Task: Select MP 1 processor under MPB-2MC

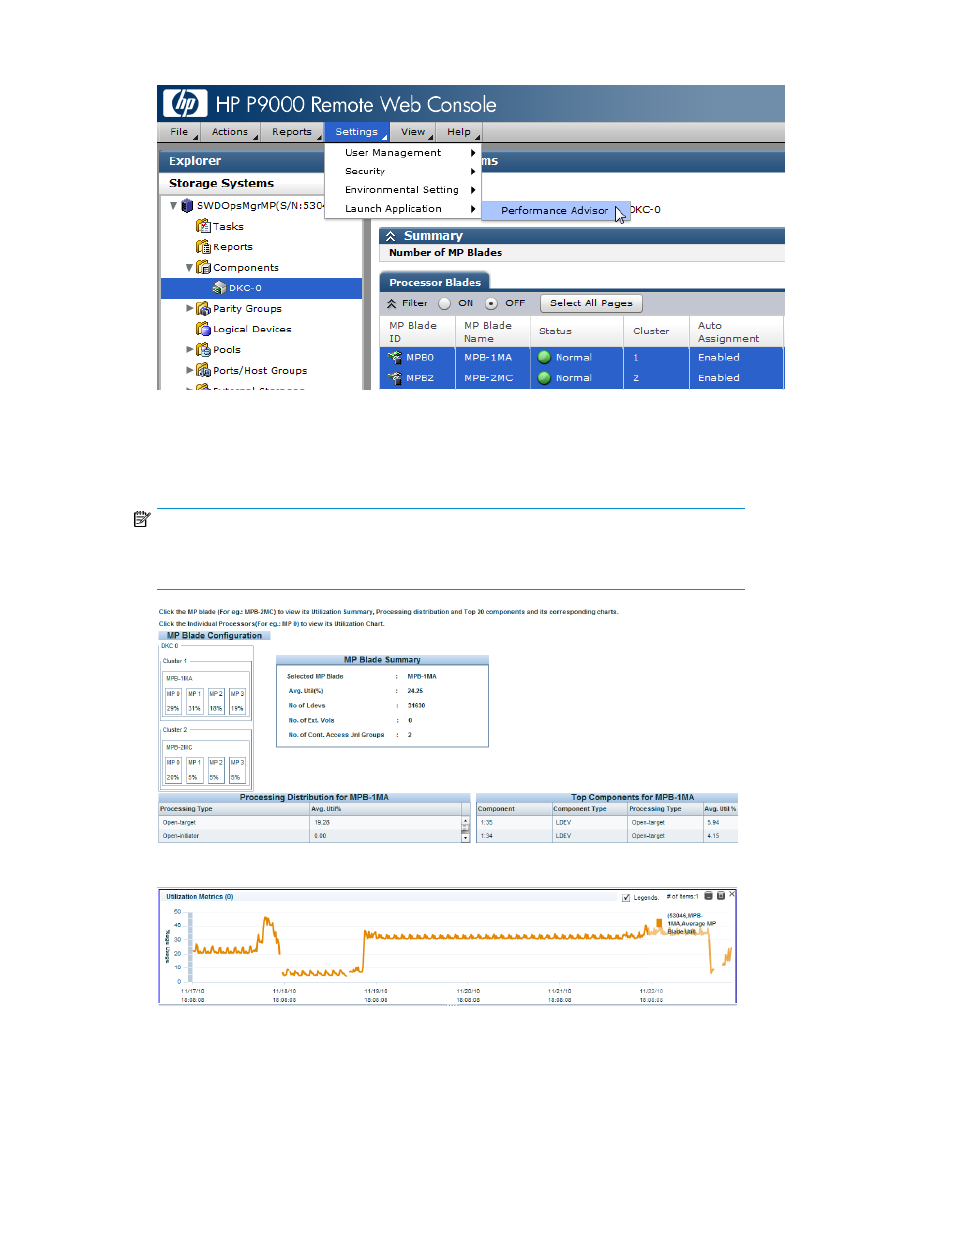Action: [x=194, y=770]
